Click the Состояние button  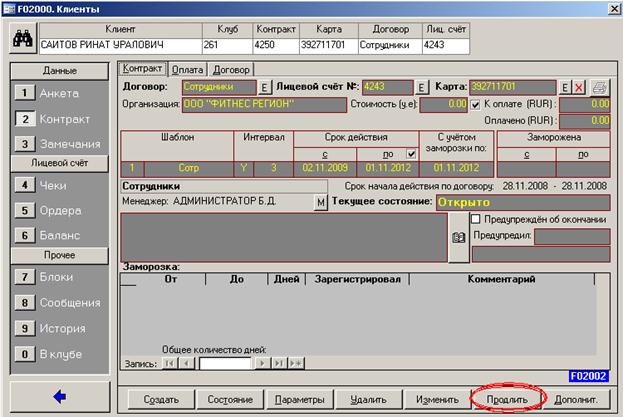[x=230, y=400]
